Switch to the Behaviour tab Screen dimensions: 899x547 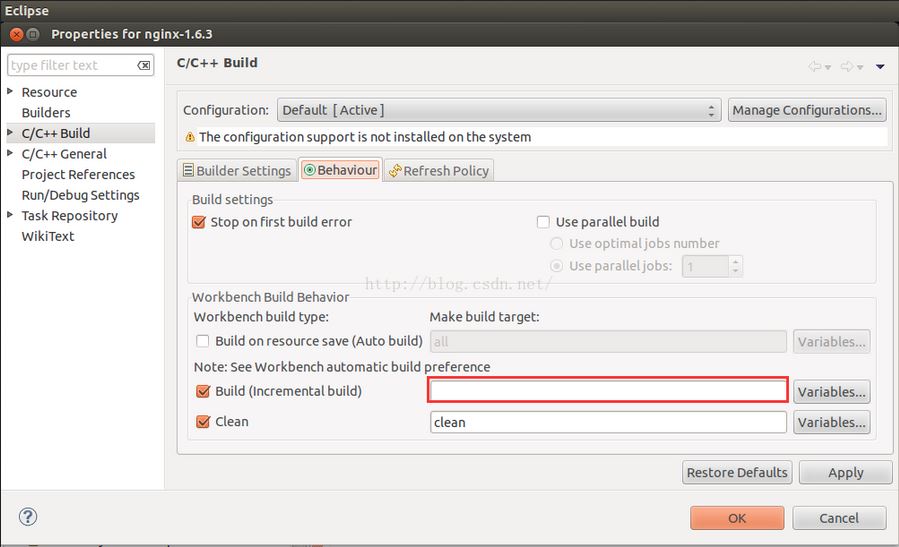coord(341,170)
